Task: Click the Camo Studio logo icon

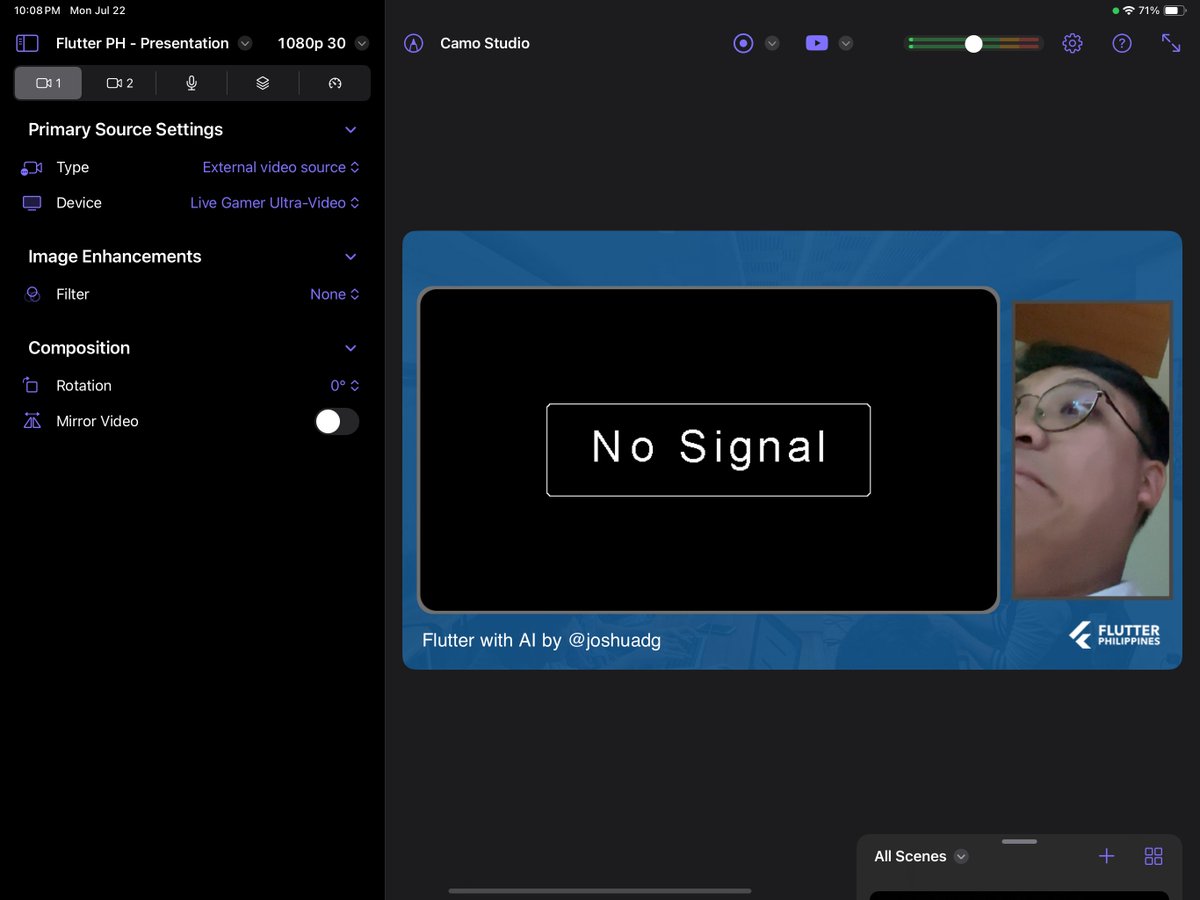Action: point(414,43)
